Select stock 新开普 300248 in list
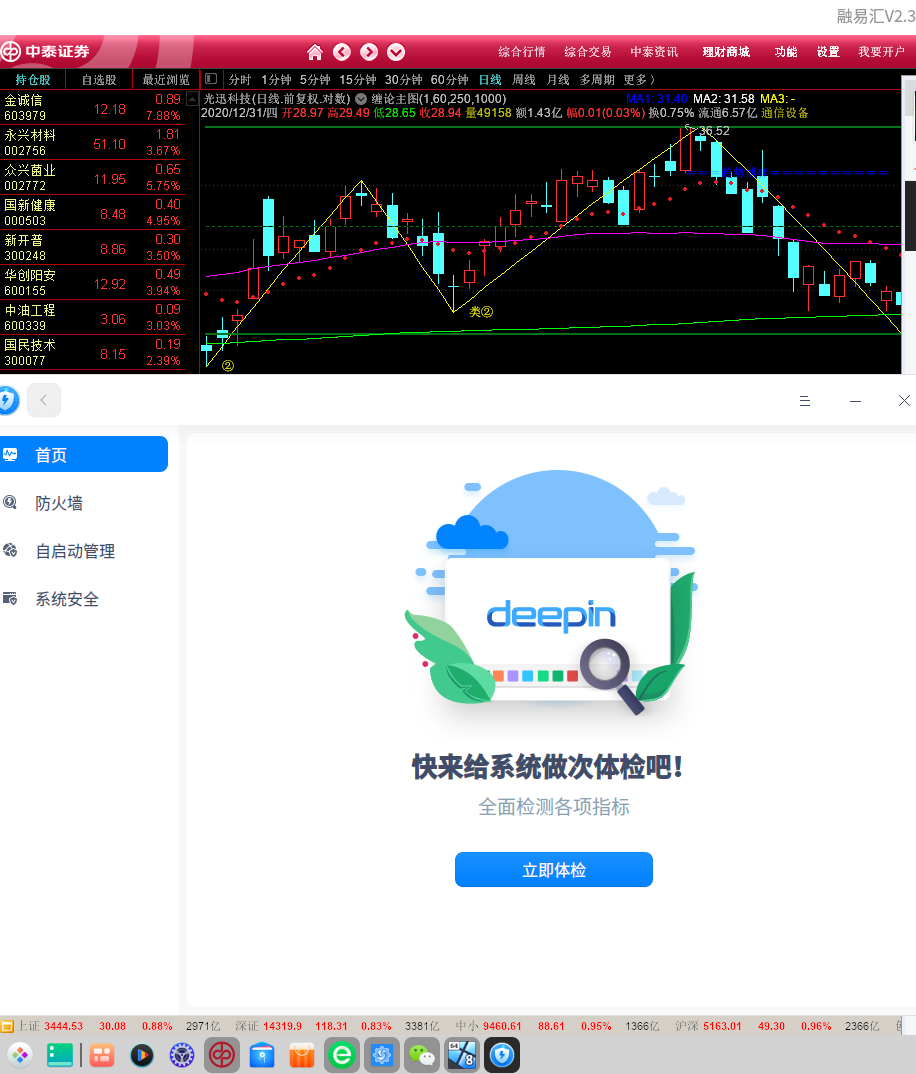The image size is (916, 1074). tap(92, 248)
